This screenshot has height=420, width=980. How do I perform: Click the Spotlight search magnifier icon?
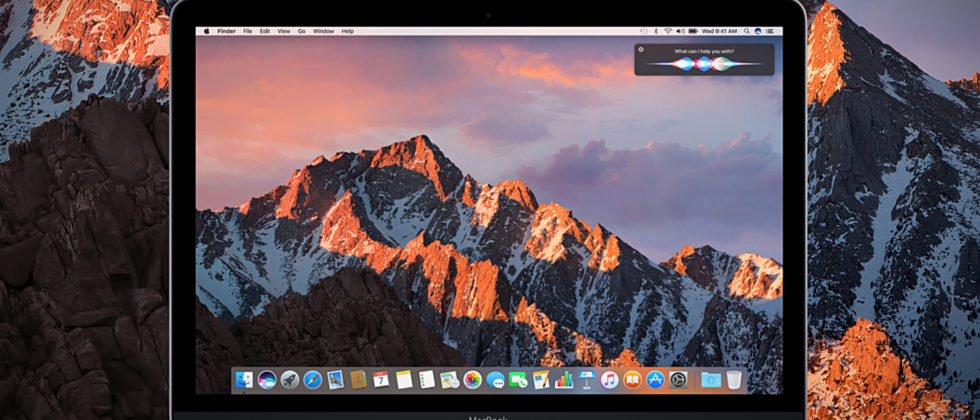coord(745,31)
